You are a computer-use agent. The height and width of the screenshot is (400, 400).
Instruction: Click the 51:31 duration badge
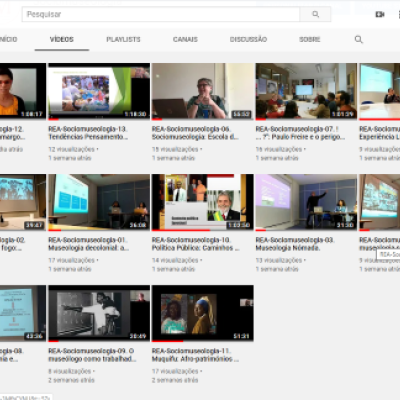click(x=241, y=336)
